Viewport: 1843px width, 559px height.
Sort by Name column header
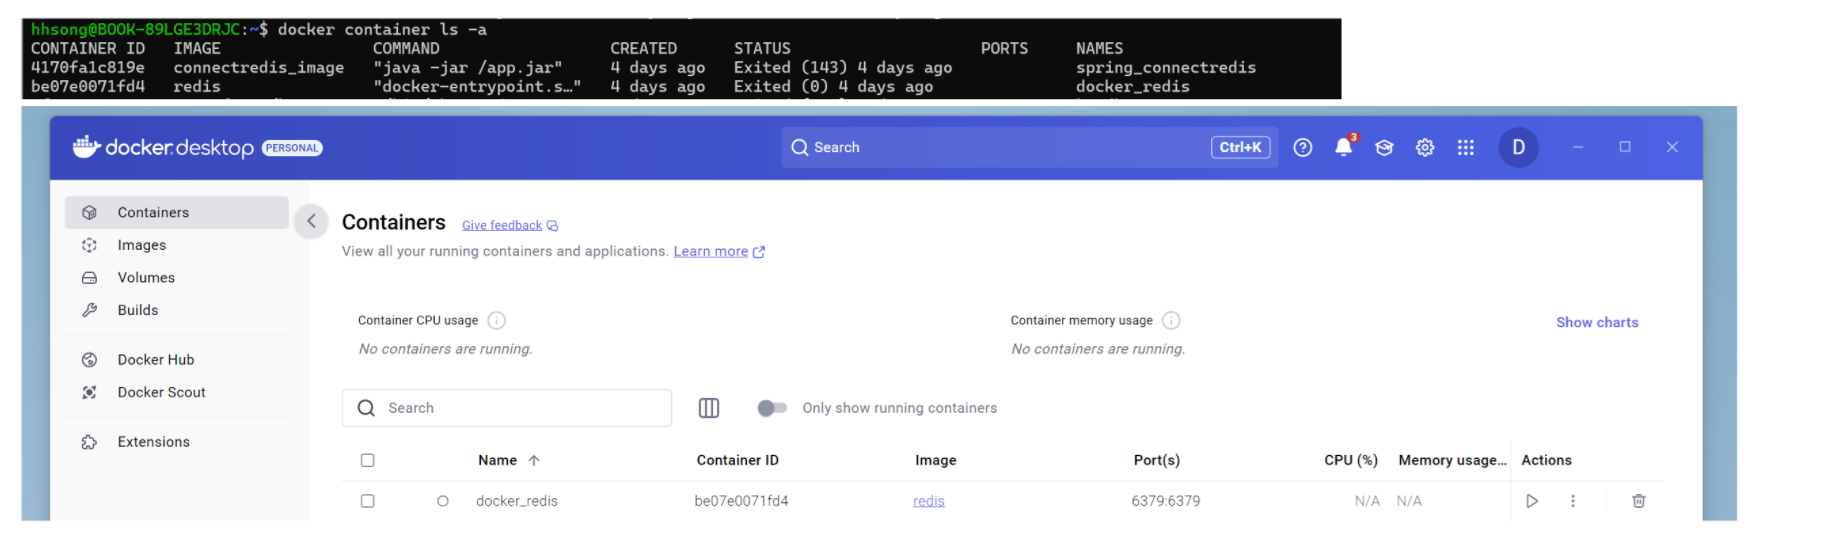pyautogui.click(x=497, y=460)
